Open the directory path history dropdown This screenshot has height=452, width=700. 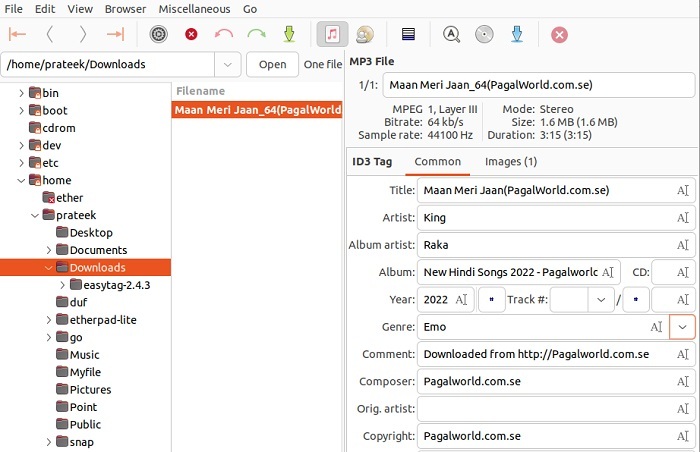tap(228, 64)
